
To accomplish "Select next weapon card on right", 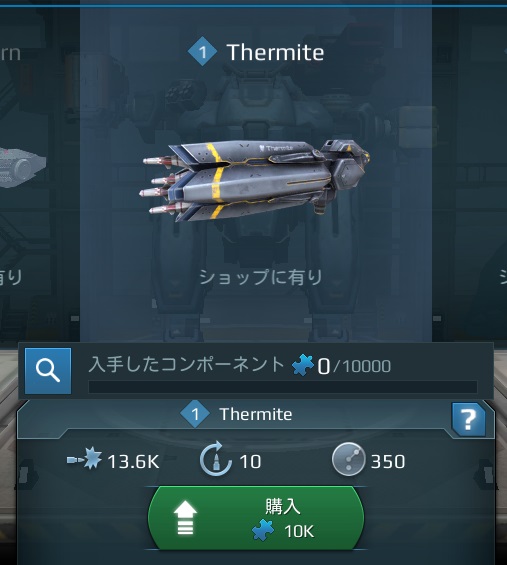I will [x=470, y=173].
